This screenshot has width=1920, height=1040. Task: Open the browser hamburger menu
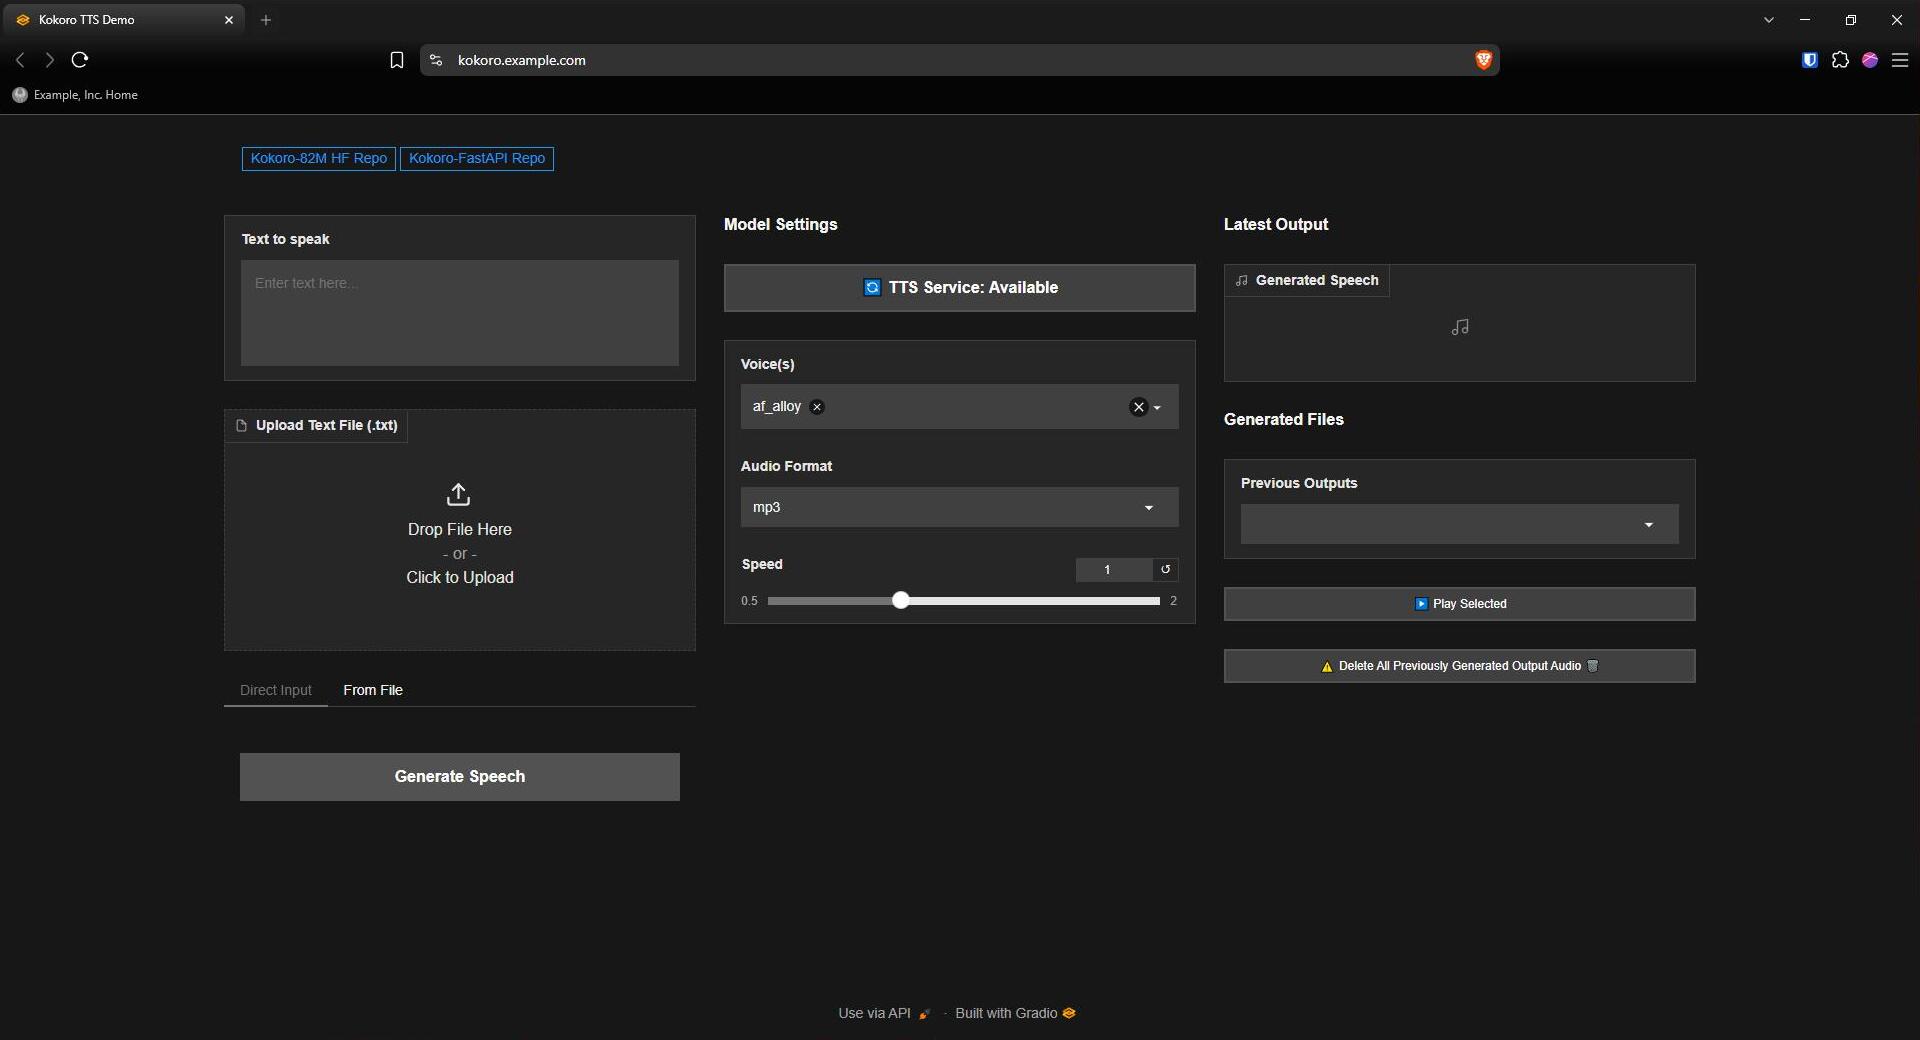pyautogui.click(x=1900, y=60)
